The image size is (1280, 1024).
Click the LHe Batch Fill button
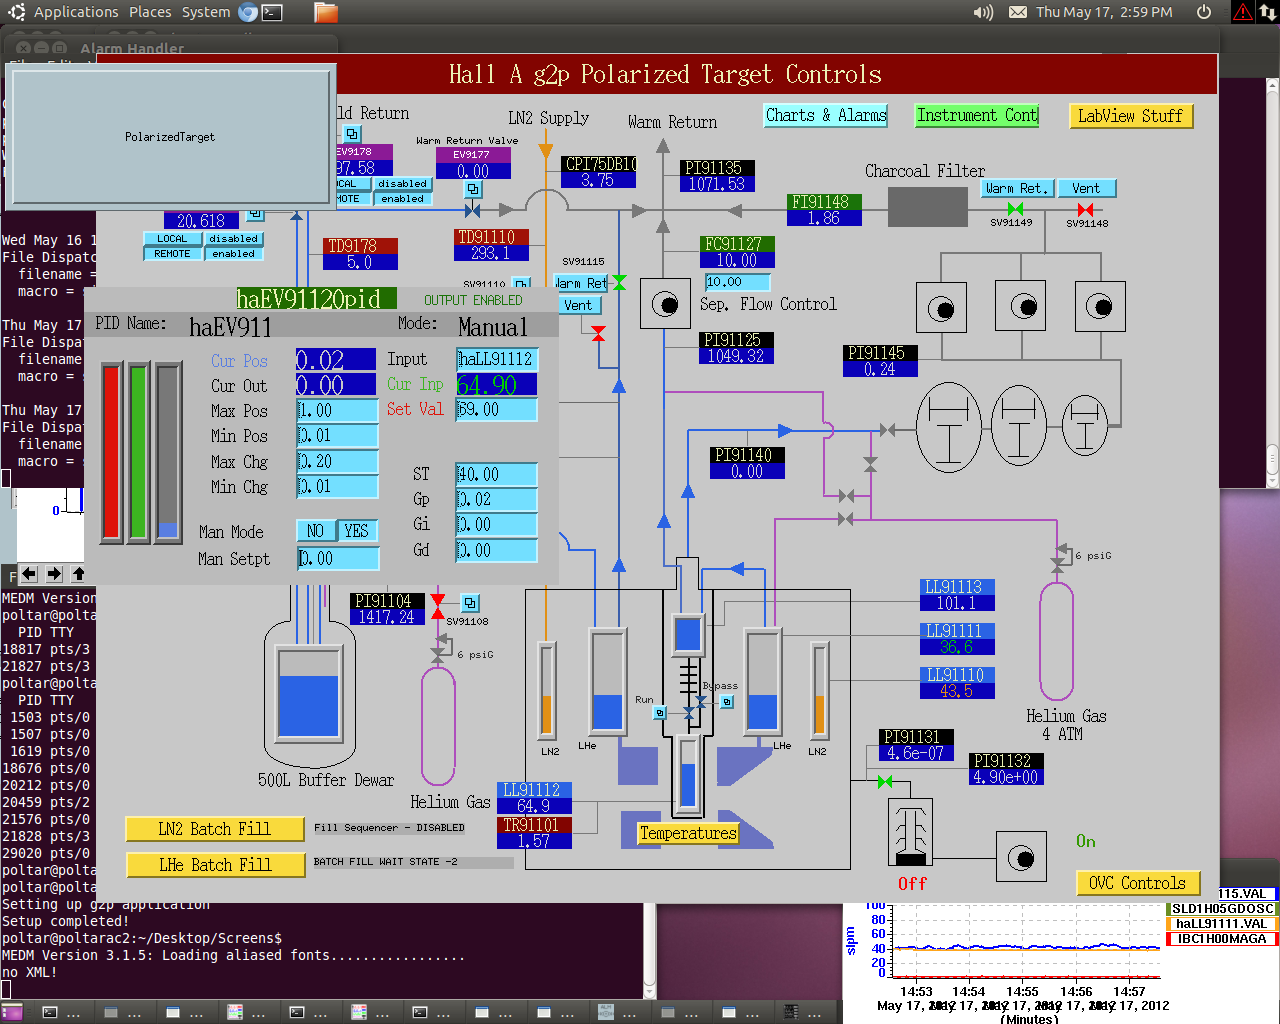[215, 865]
